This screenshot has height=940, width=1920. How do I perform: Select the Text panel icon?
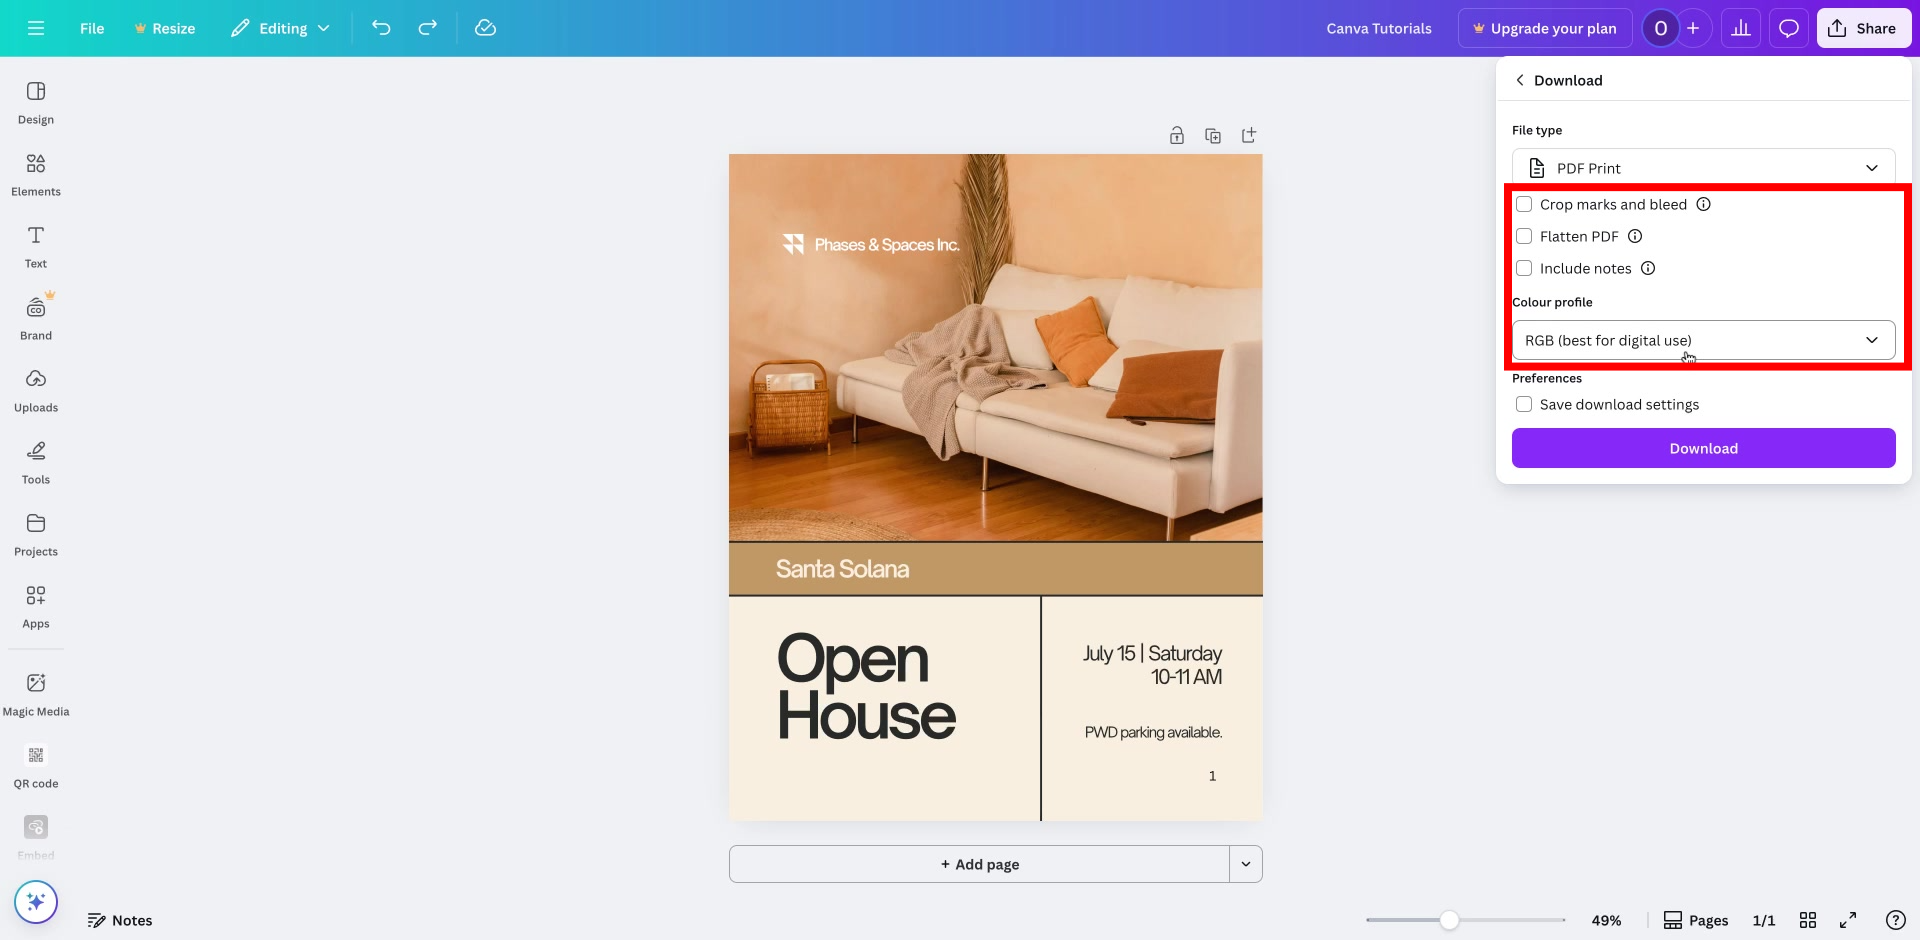35,244
